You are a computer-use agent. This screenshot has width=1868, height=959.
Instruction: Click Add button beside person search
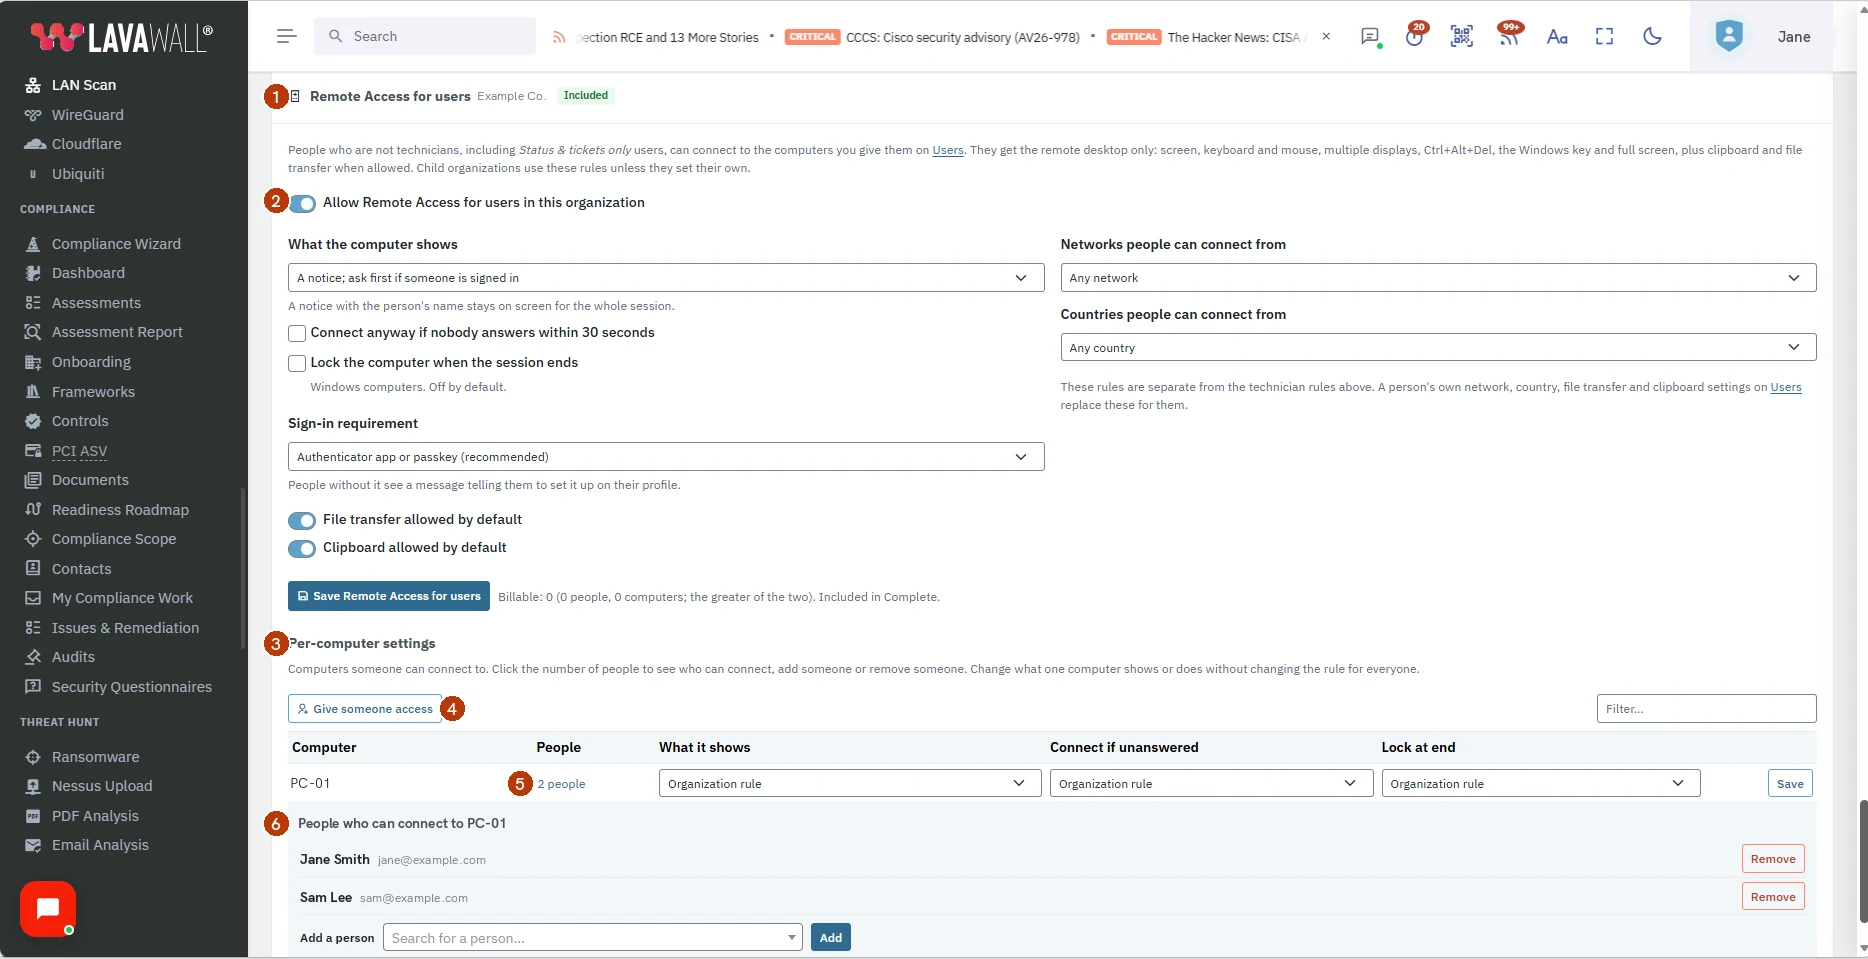(x=831, y=938)
